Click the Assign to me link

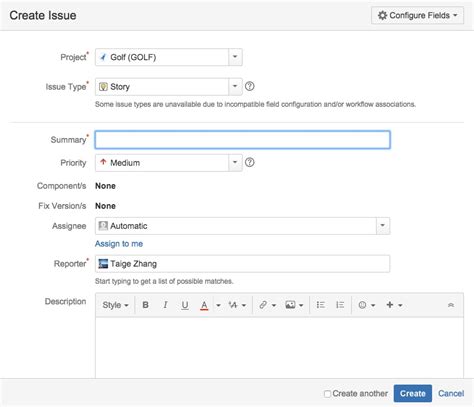(119, 244)
